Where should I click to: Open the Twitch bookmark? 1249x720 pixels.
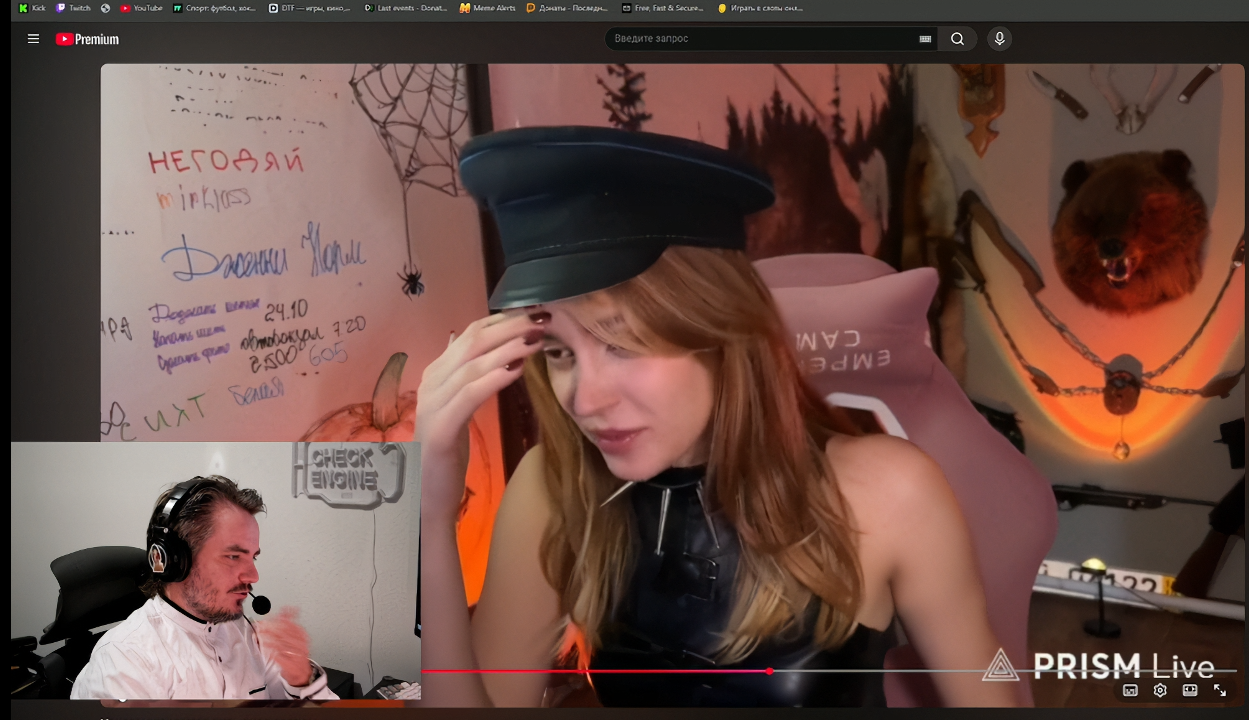pos(73,8)
